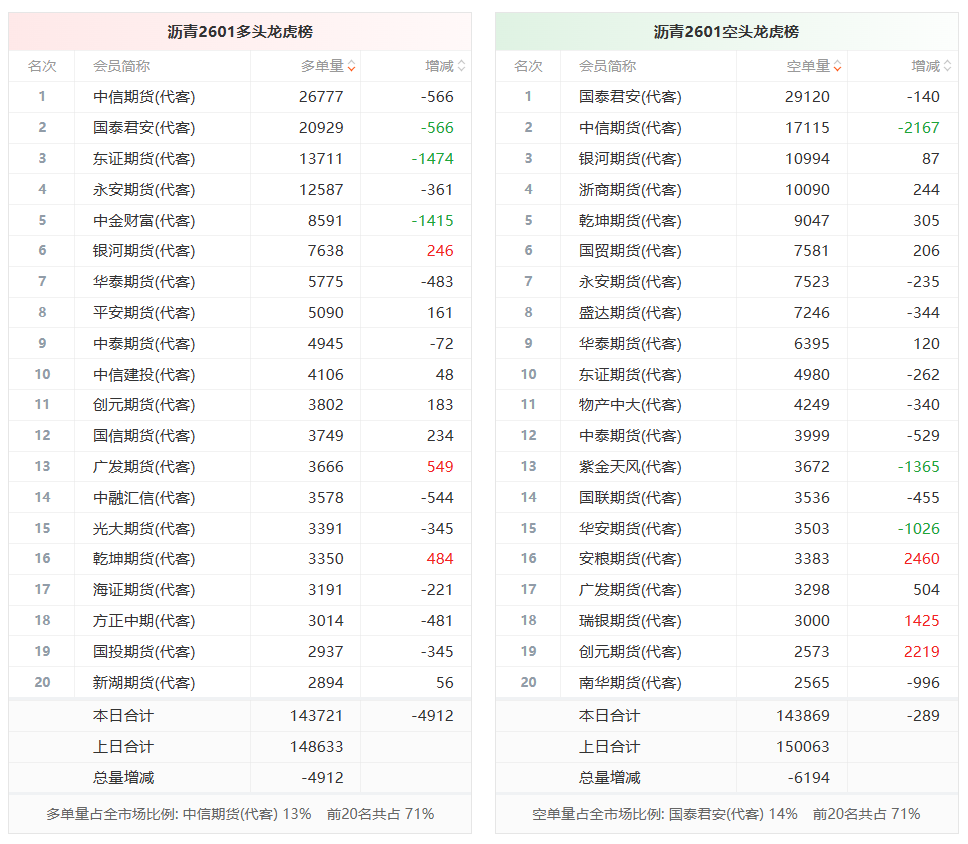Sort short table by 空单量 sort icon

837,66
